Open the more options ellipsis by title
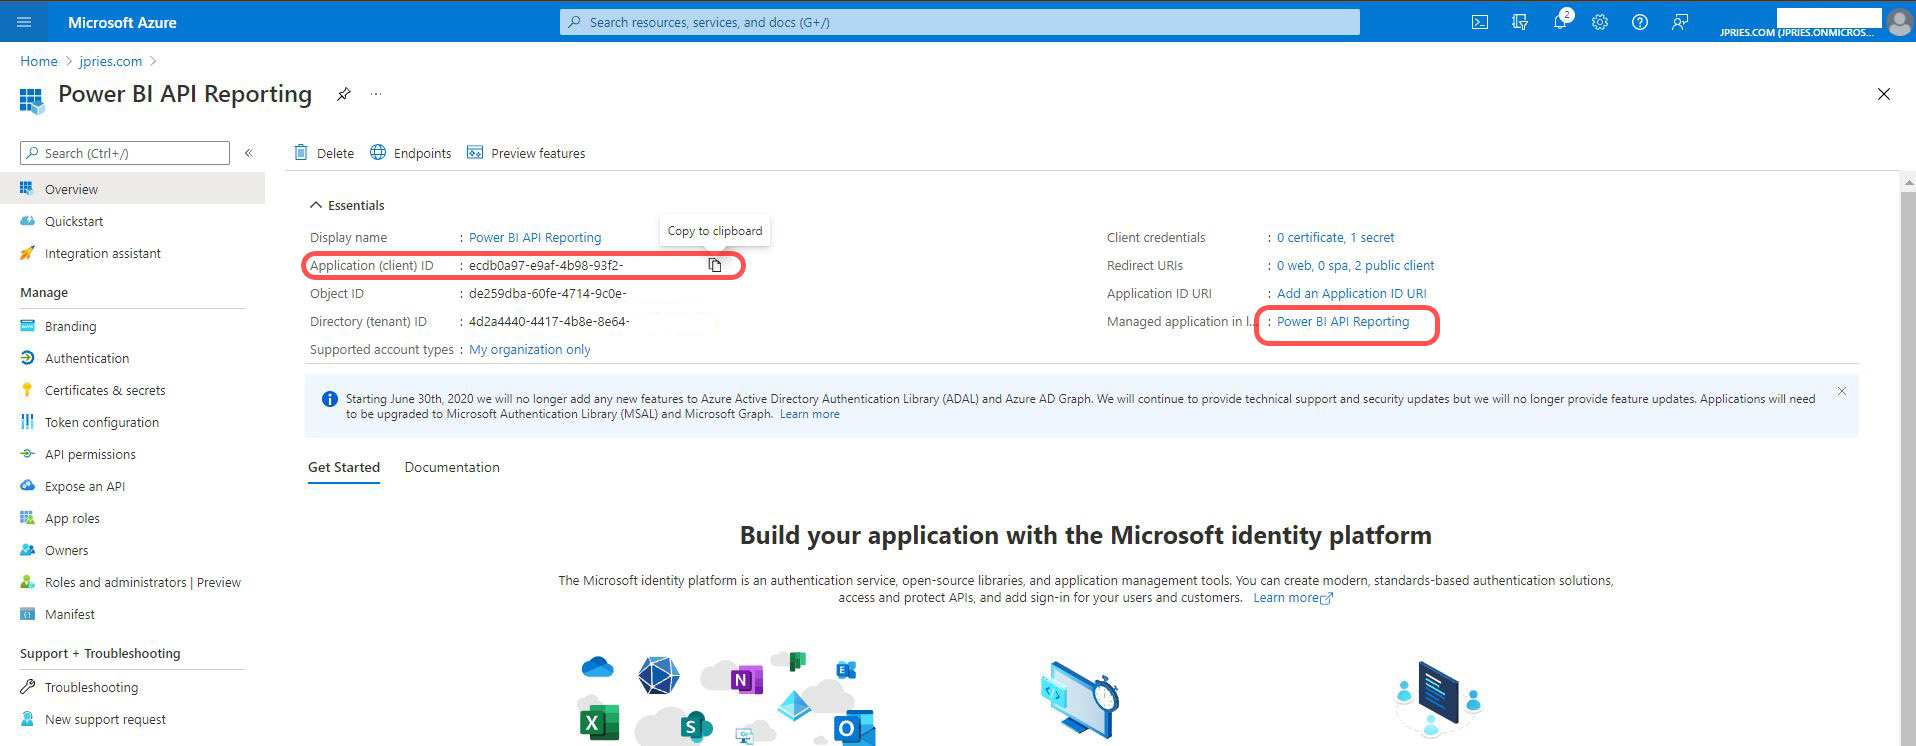Viewport: 1916px width, 746px height. (376, 94)
